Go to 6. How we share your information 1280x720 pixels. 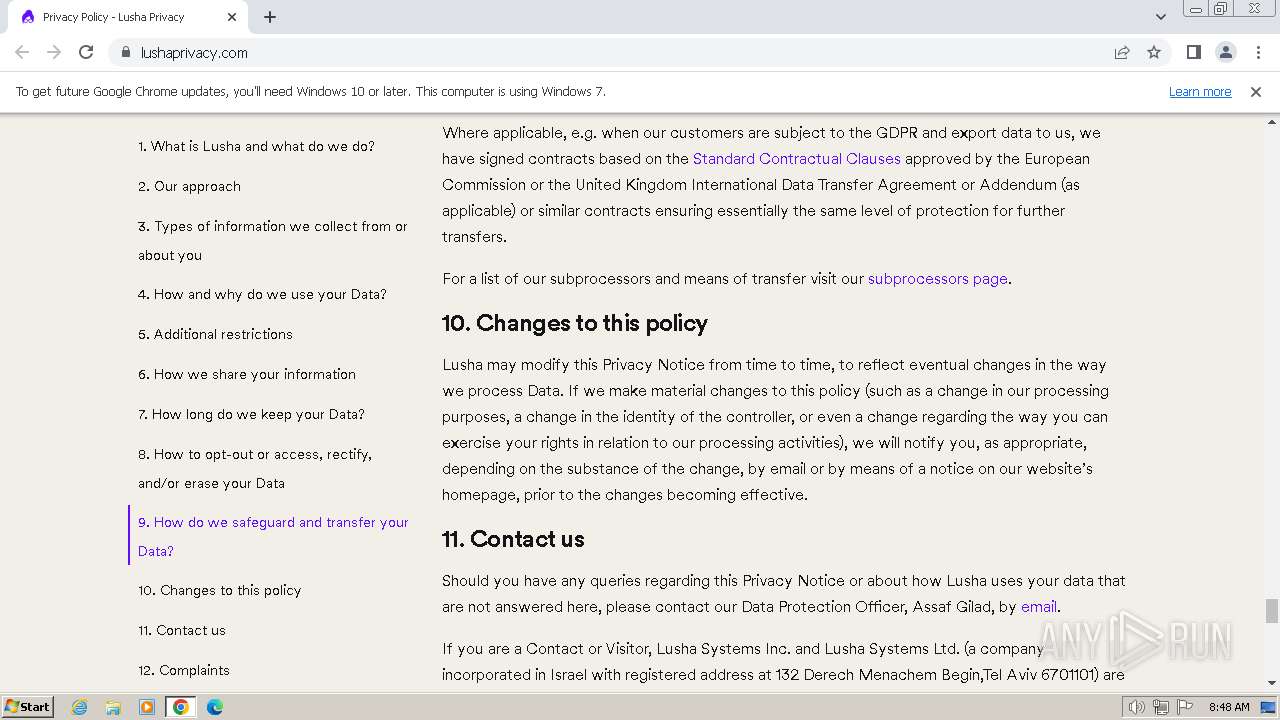tap(247, 374)
